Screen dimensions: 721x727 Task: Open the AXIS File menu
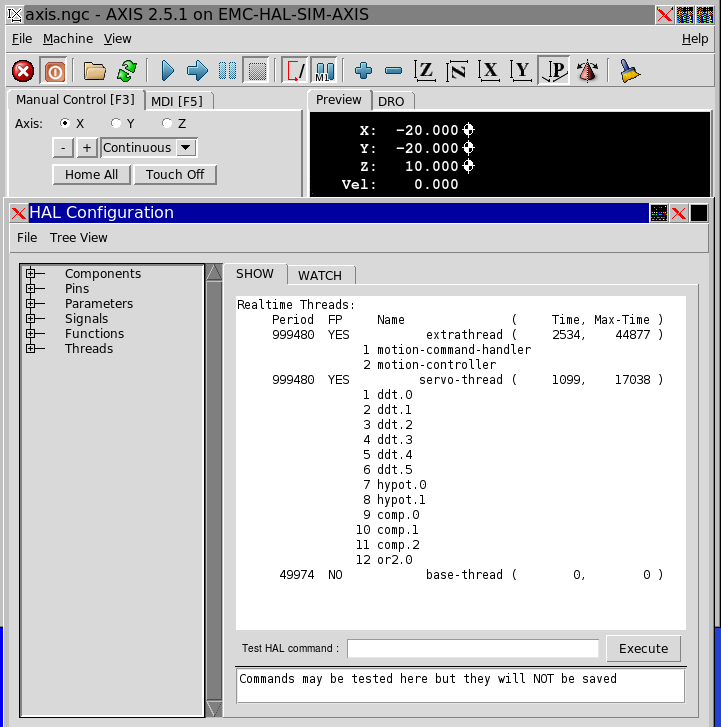click(22, 39)
